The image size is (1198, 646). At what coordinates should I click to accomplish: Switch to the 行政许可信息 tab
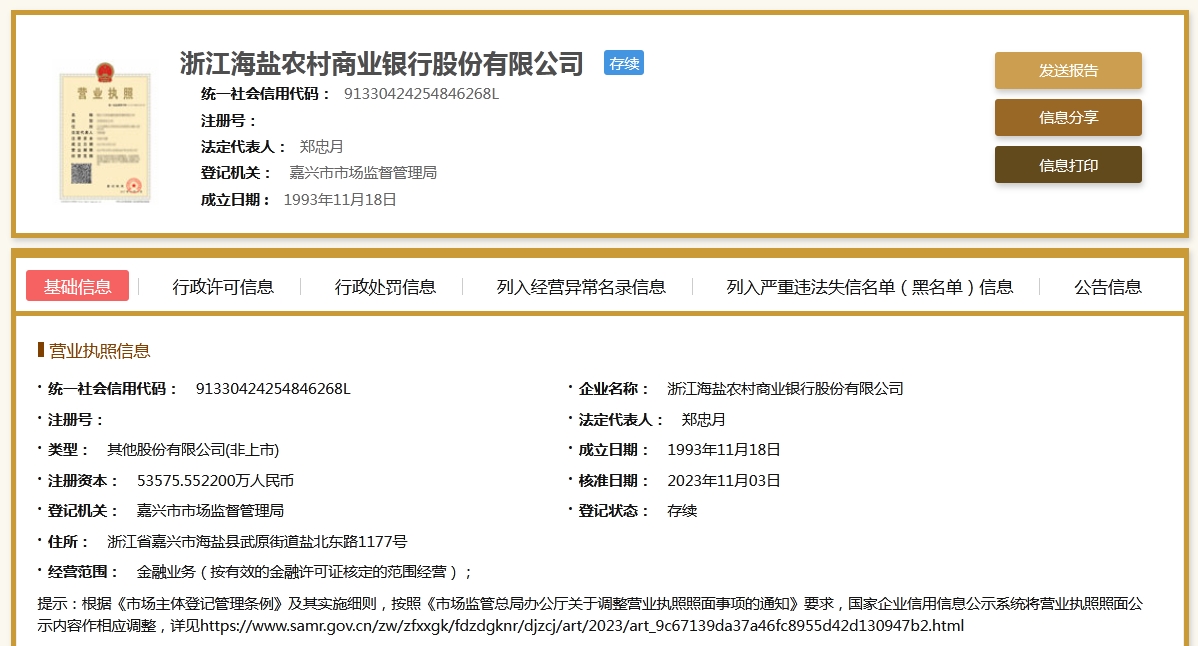223,287
